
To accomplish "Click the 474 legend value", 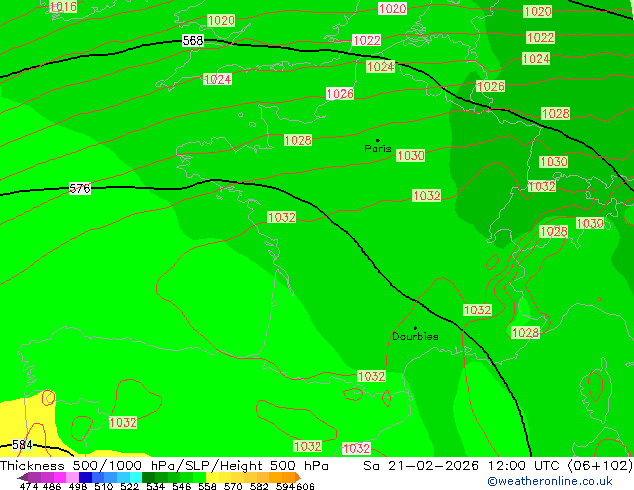I will click(29, 486).
